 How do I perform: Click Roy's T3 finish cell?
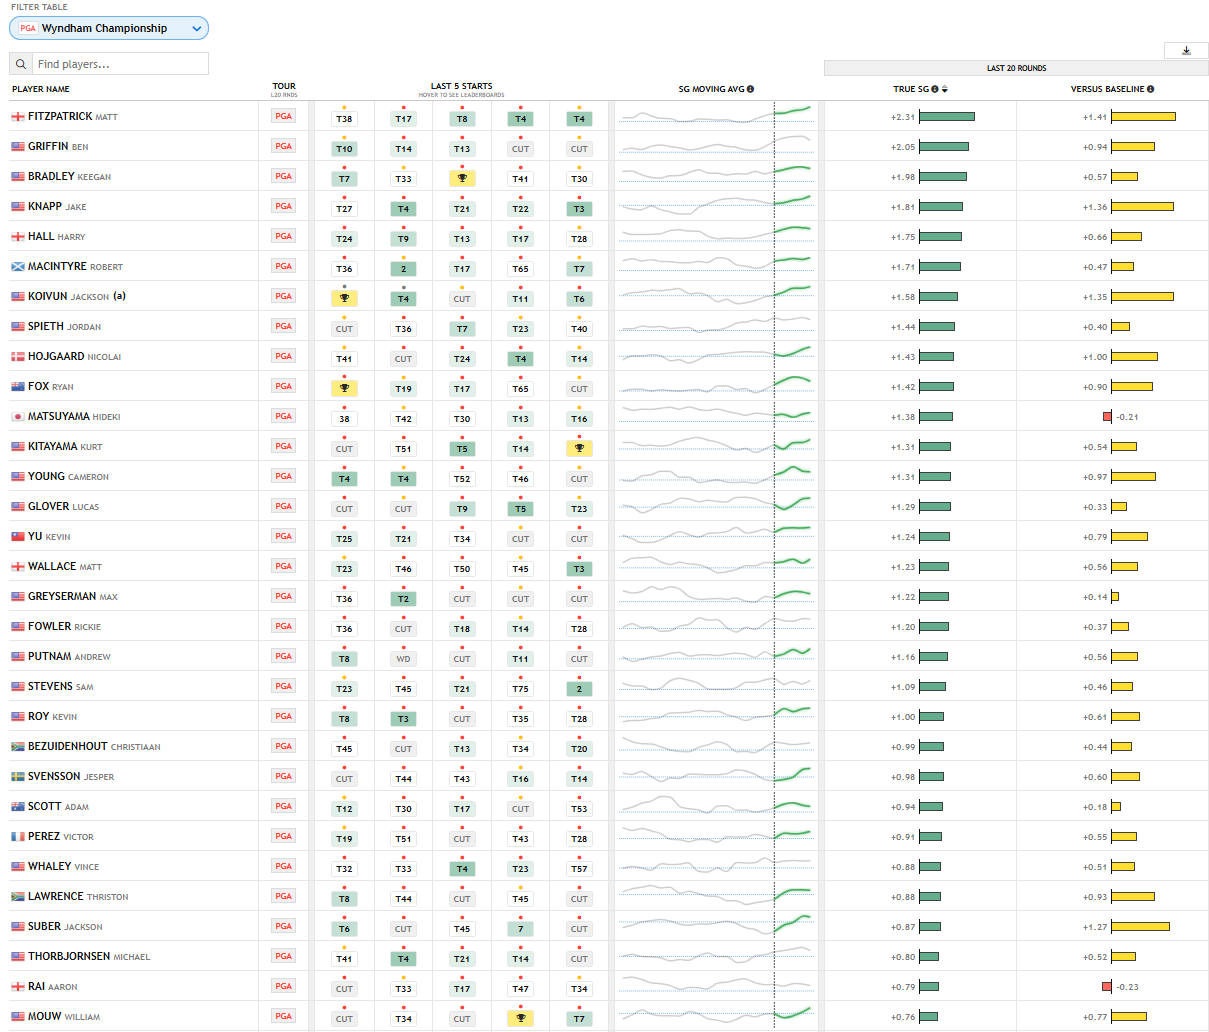[403, 718]
